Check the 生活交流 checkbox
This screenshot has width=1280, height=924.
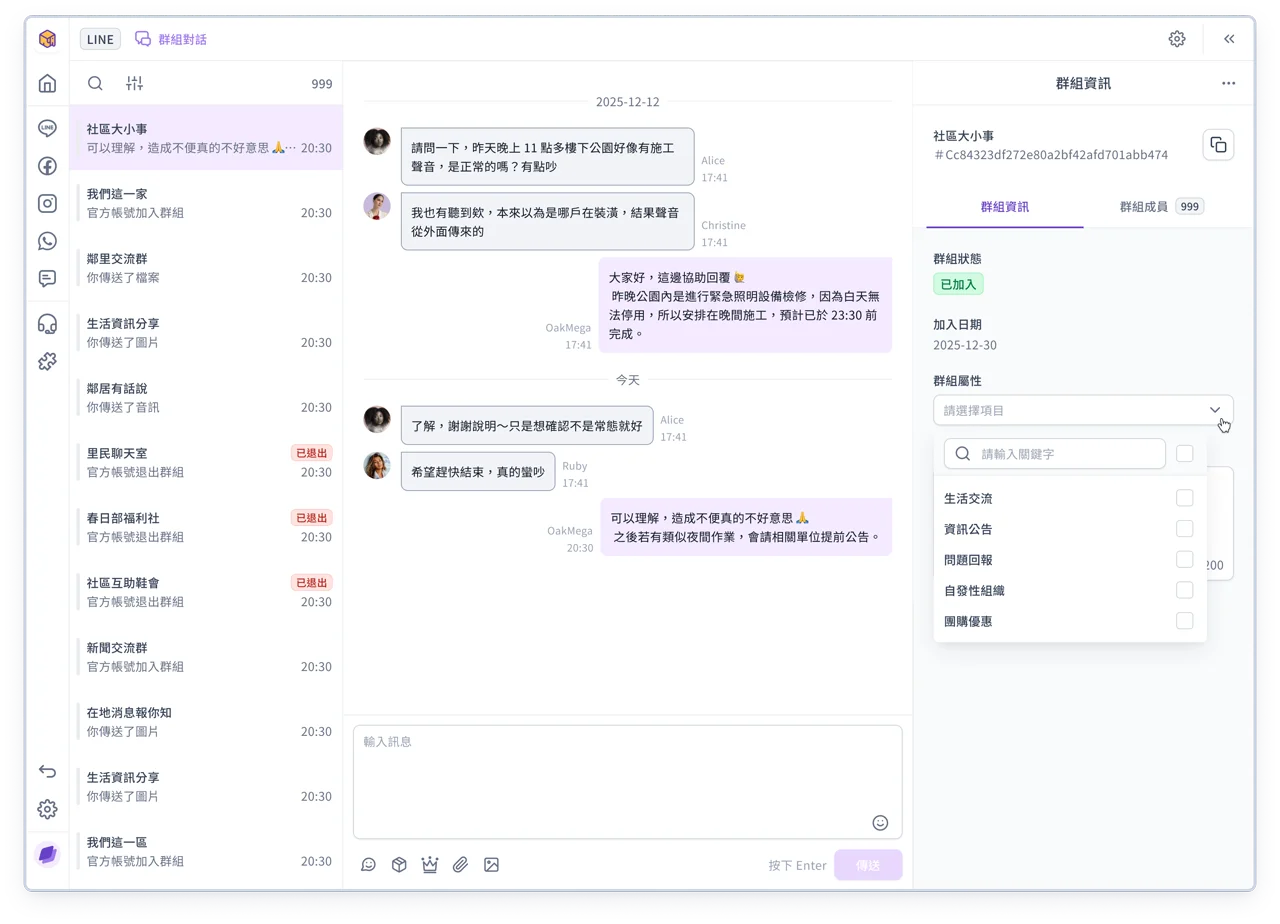coord(1185,498)
